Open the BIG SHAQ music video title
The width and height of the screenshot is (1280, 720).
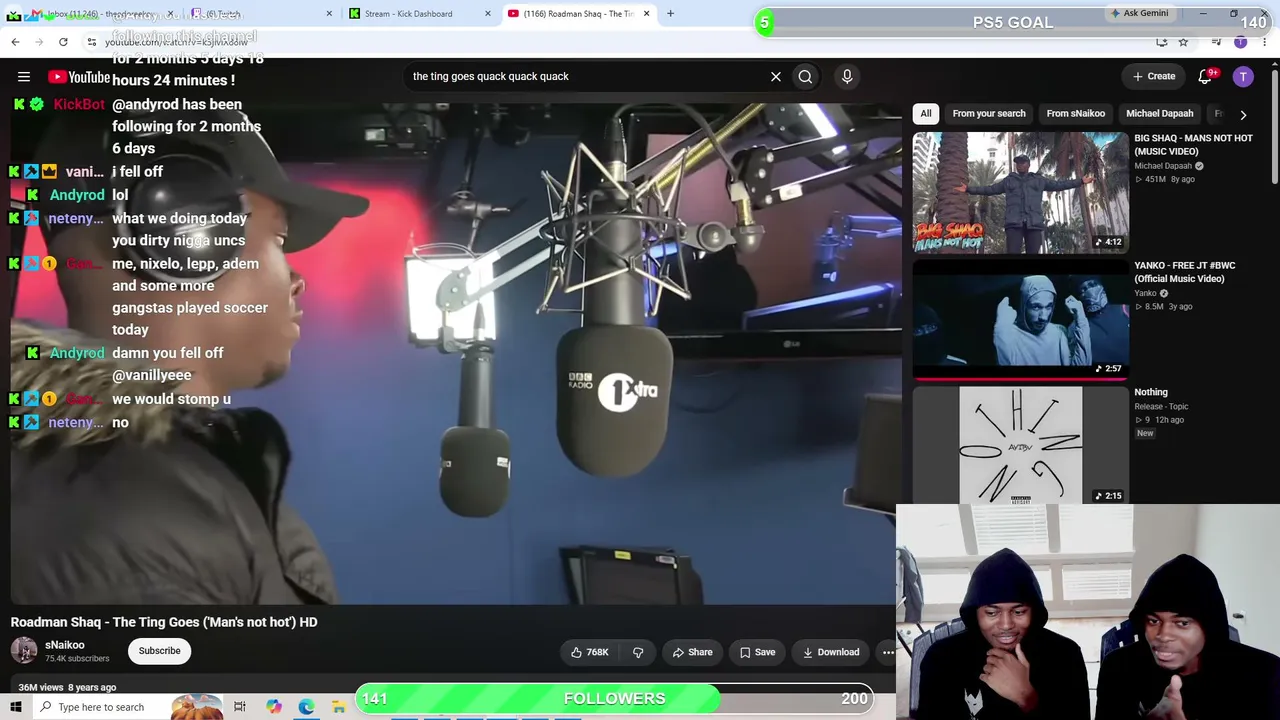pyautogui.click(x=1193, y=145)
